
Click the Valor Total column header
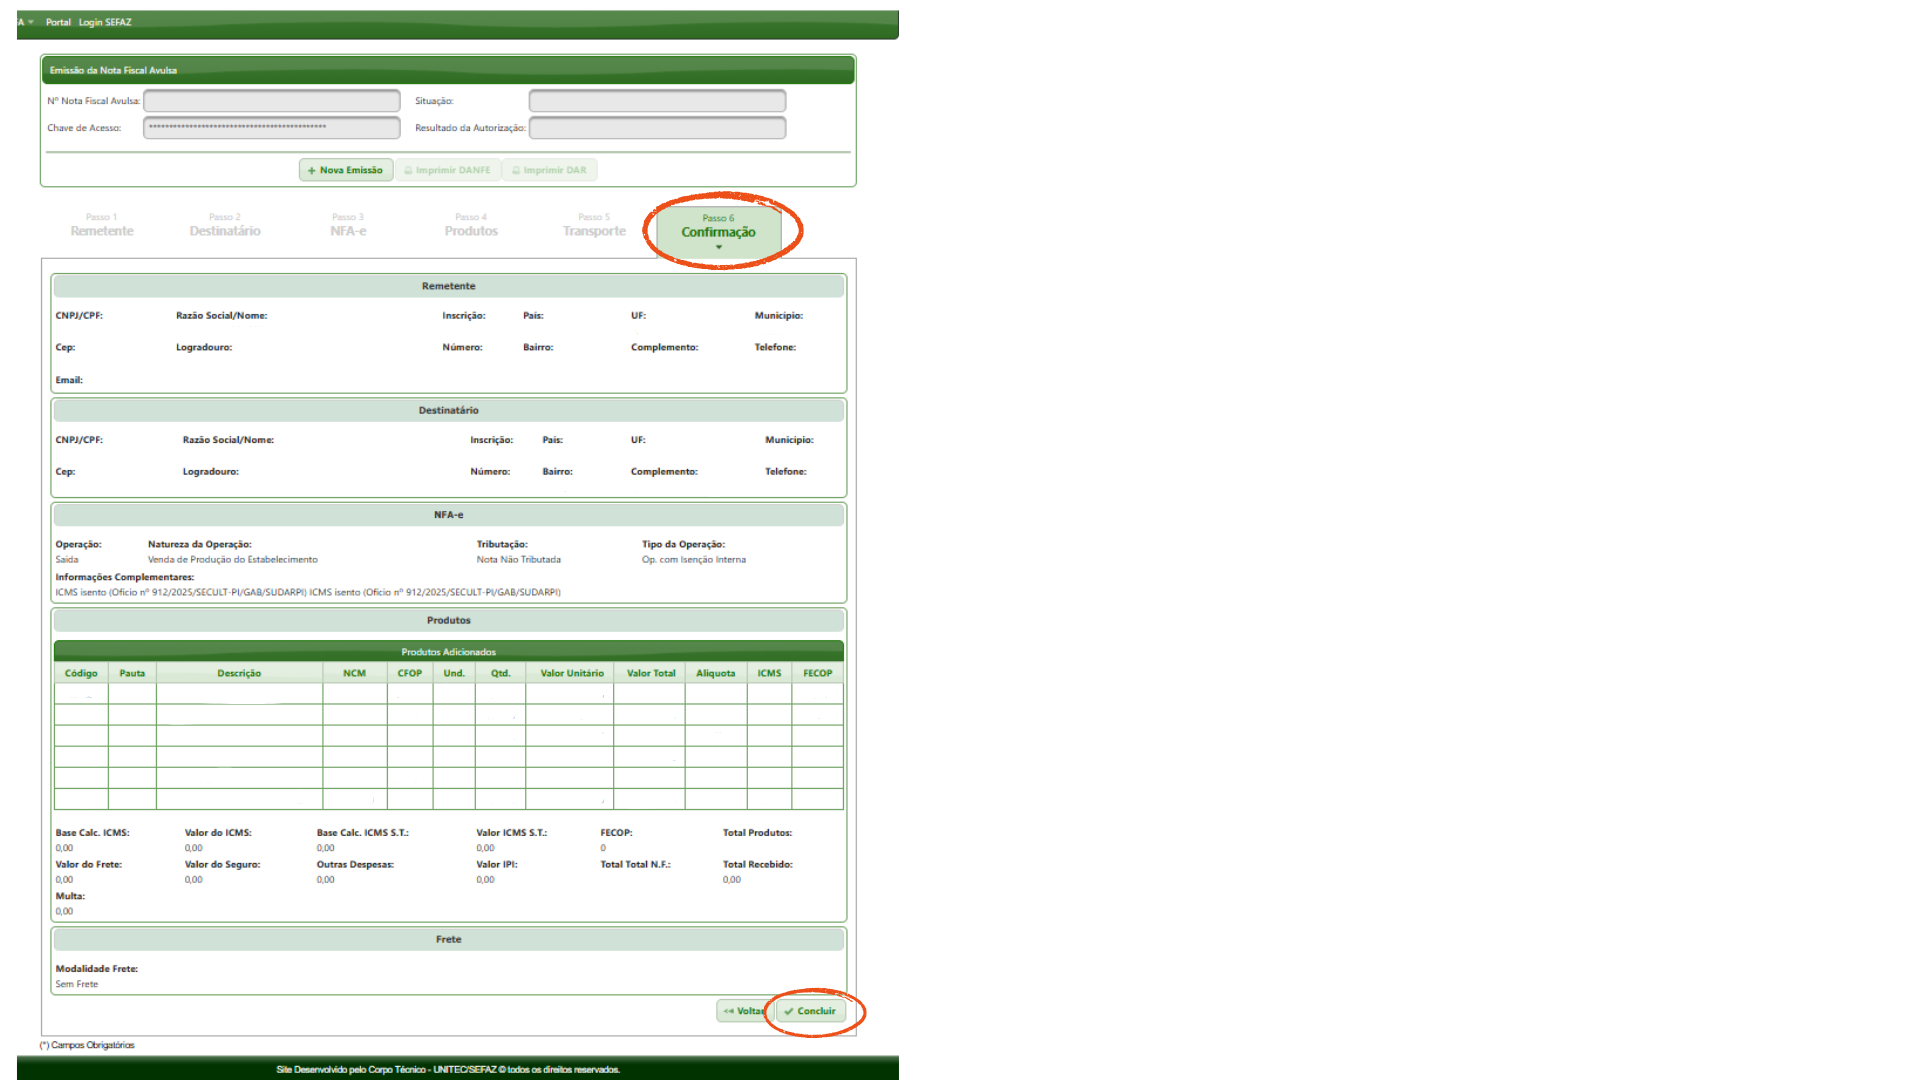(x=651, y=673)
